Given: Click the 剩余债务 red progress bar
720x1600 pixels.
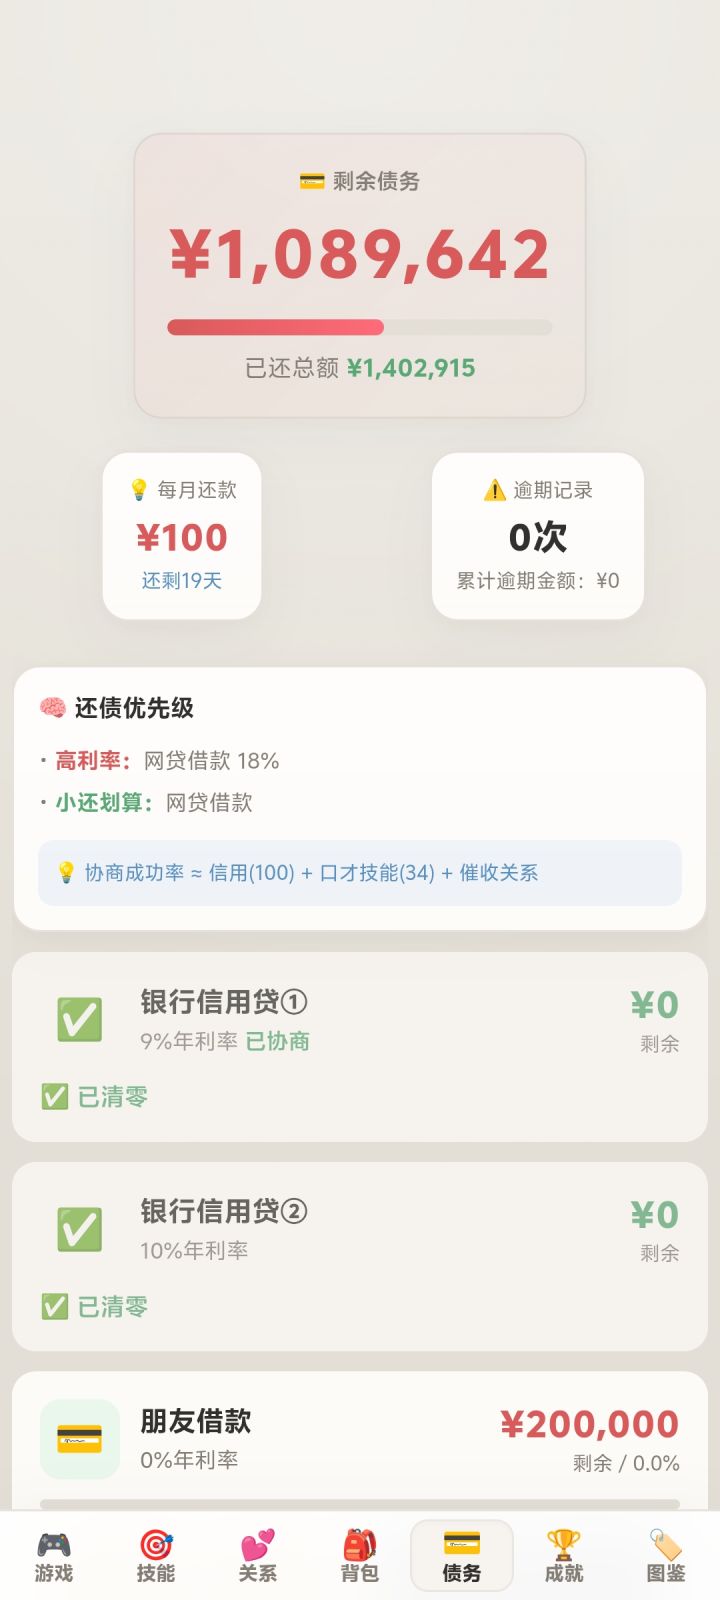Looking at the screenshot, I should click(360, 327).
